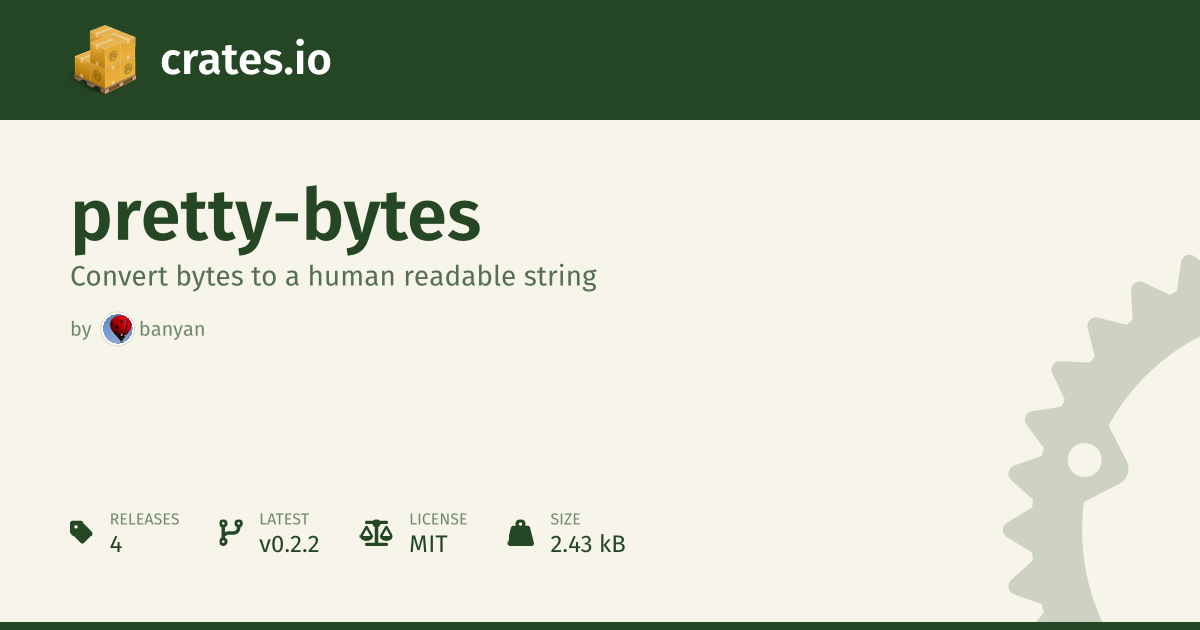Image resolution: width=1200 pixels, height=630 pixels.
Task: Click the size weight icon
Action: pos(521,532)
